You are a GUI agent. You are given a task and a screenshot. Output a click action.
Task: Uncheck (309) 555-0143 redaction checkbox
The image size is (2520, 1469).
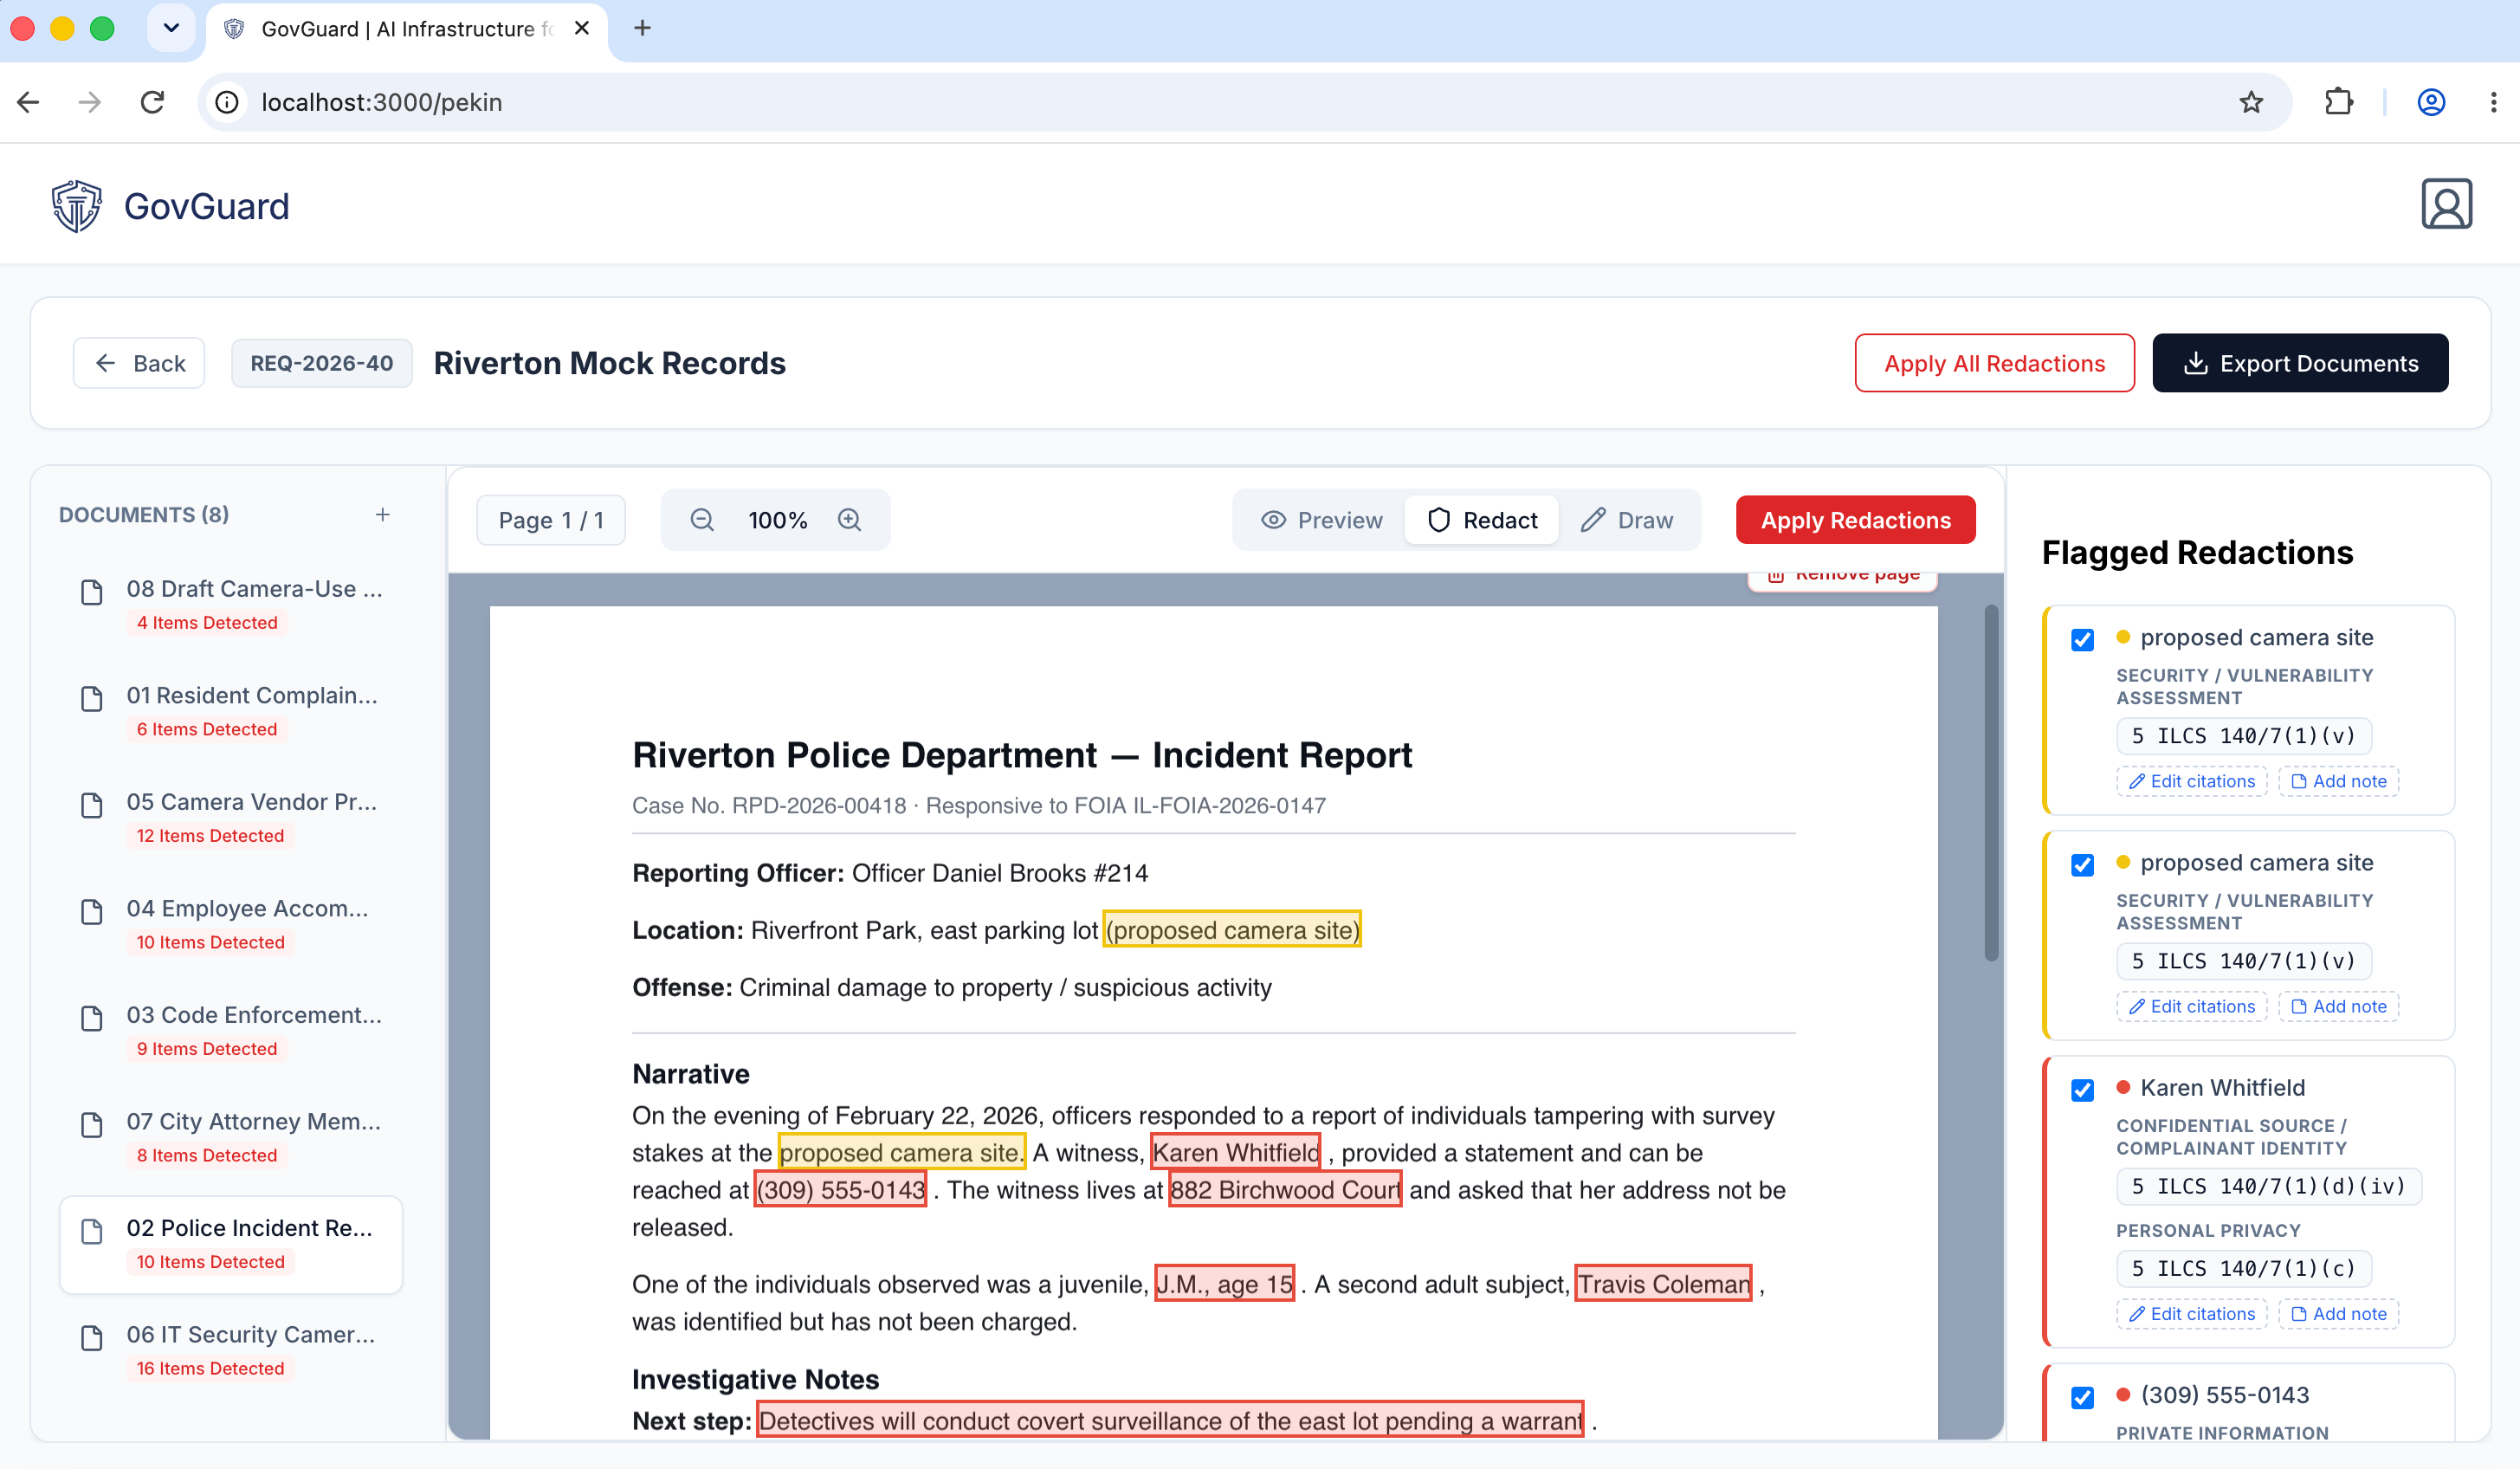coord(2082,1397)
